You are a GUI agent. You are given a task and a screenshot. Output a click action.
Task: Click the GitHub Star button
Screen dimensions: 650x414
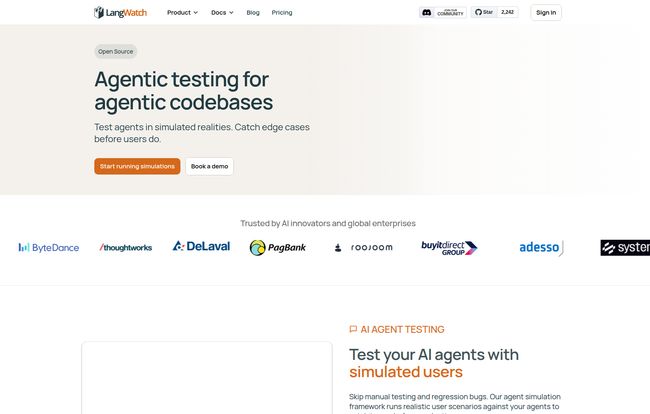pos(483,13)
